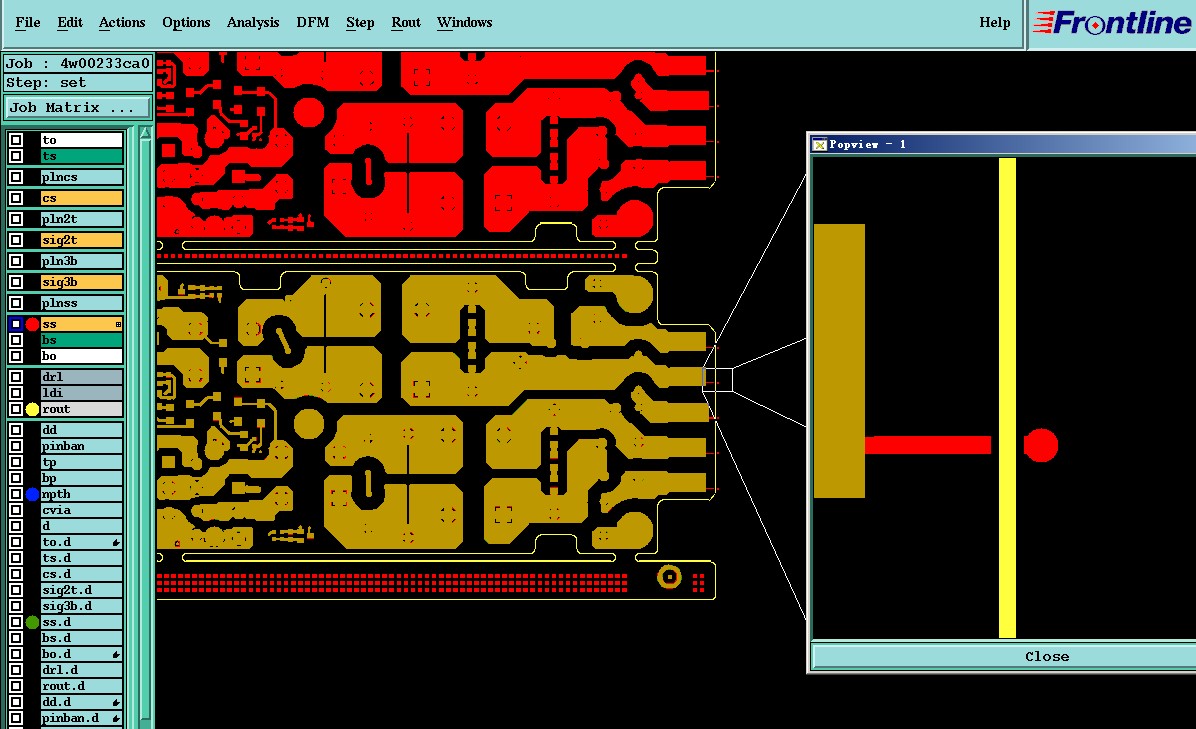Viewport: 1196px width, 729px height.
Task: Select the sig3b layer name
Action: (82, 282)
